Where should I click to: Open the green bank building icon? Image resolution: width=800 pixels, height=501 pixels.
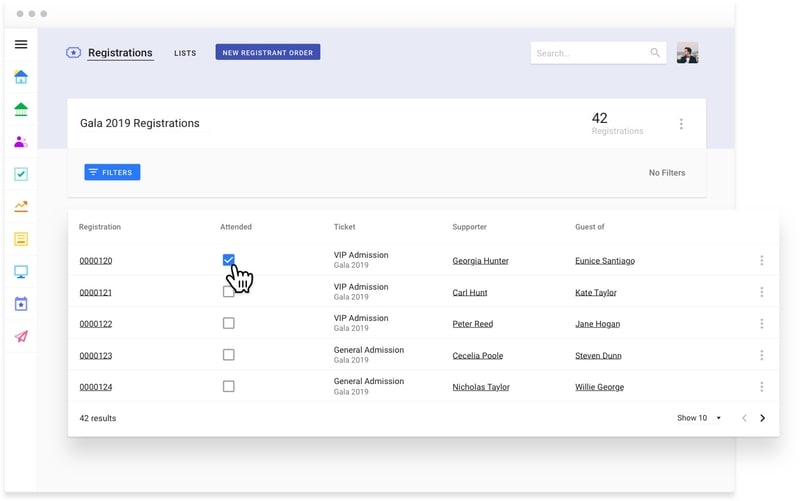21,109
